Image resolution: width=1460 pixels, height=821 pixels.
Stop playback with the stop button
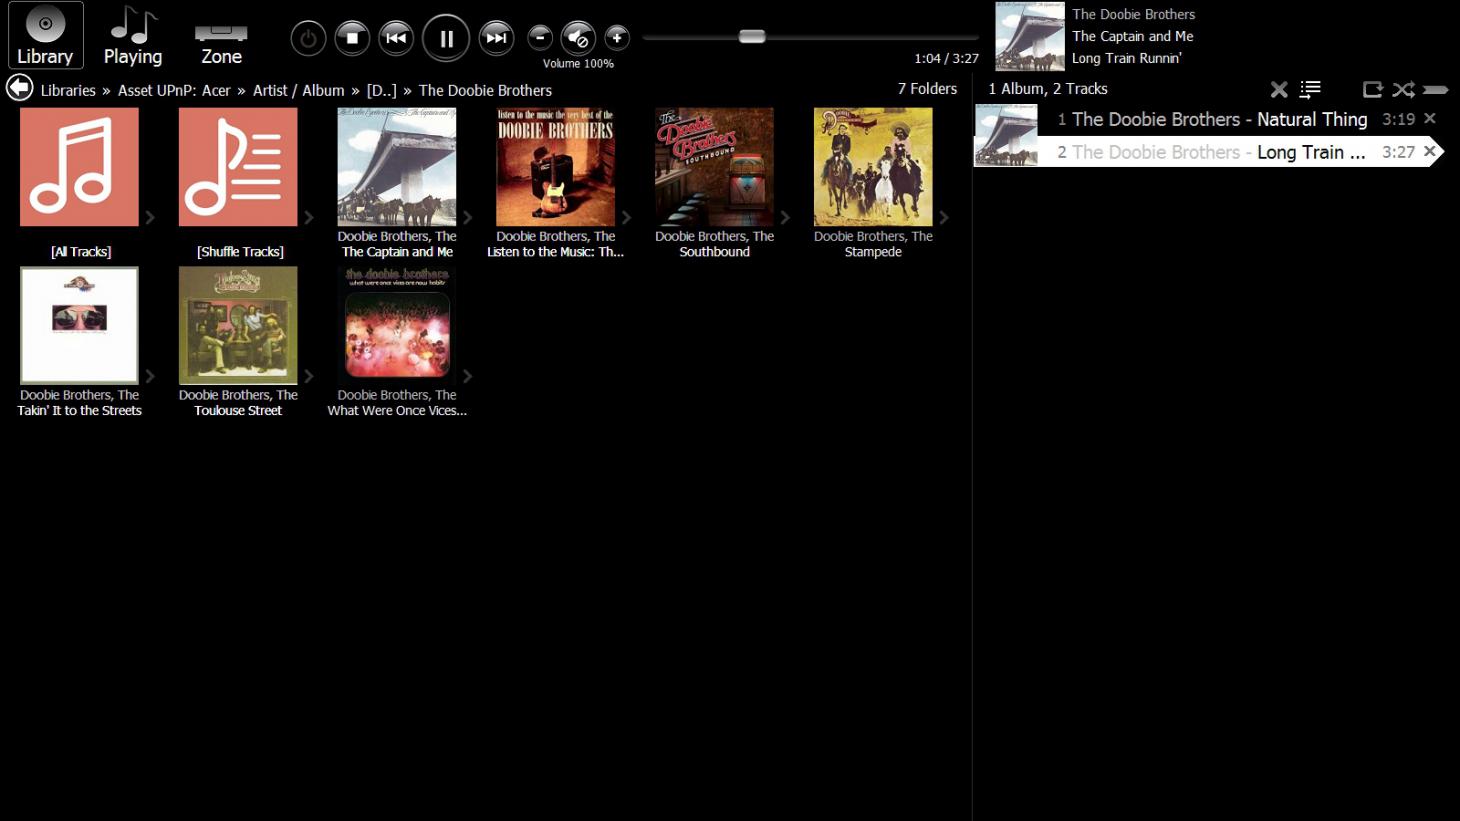[x=352, y=39]
